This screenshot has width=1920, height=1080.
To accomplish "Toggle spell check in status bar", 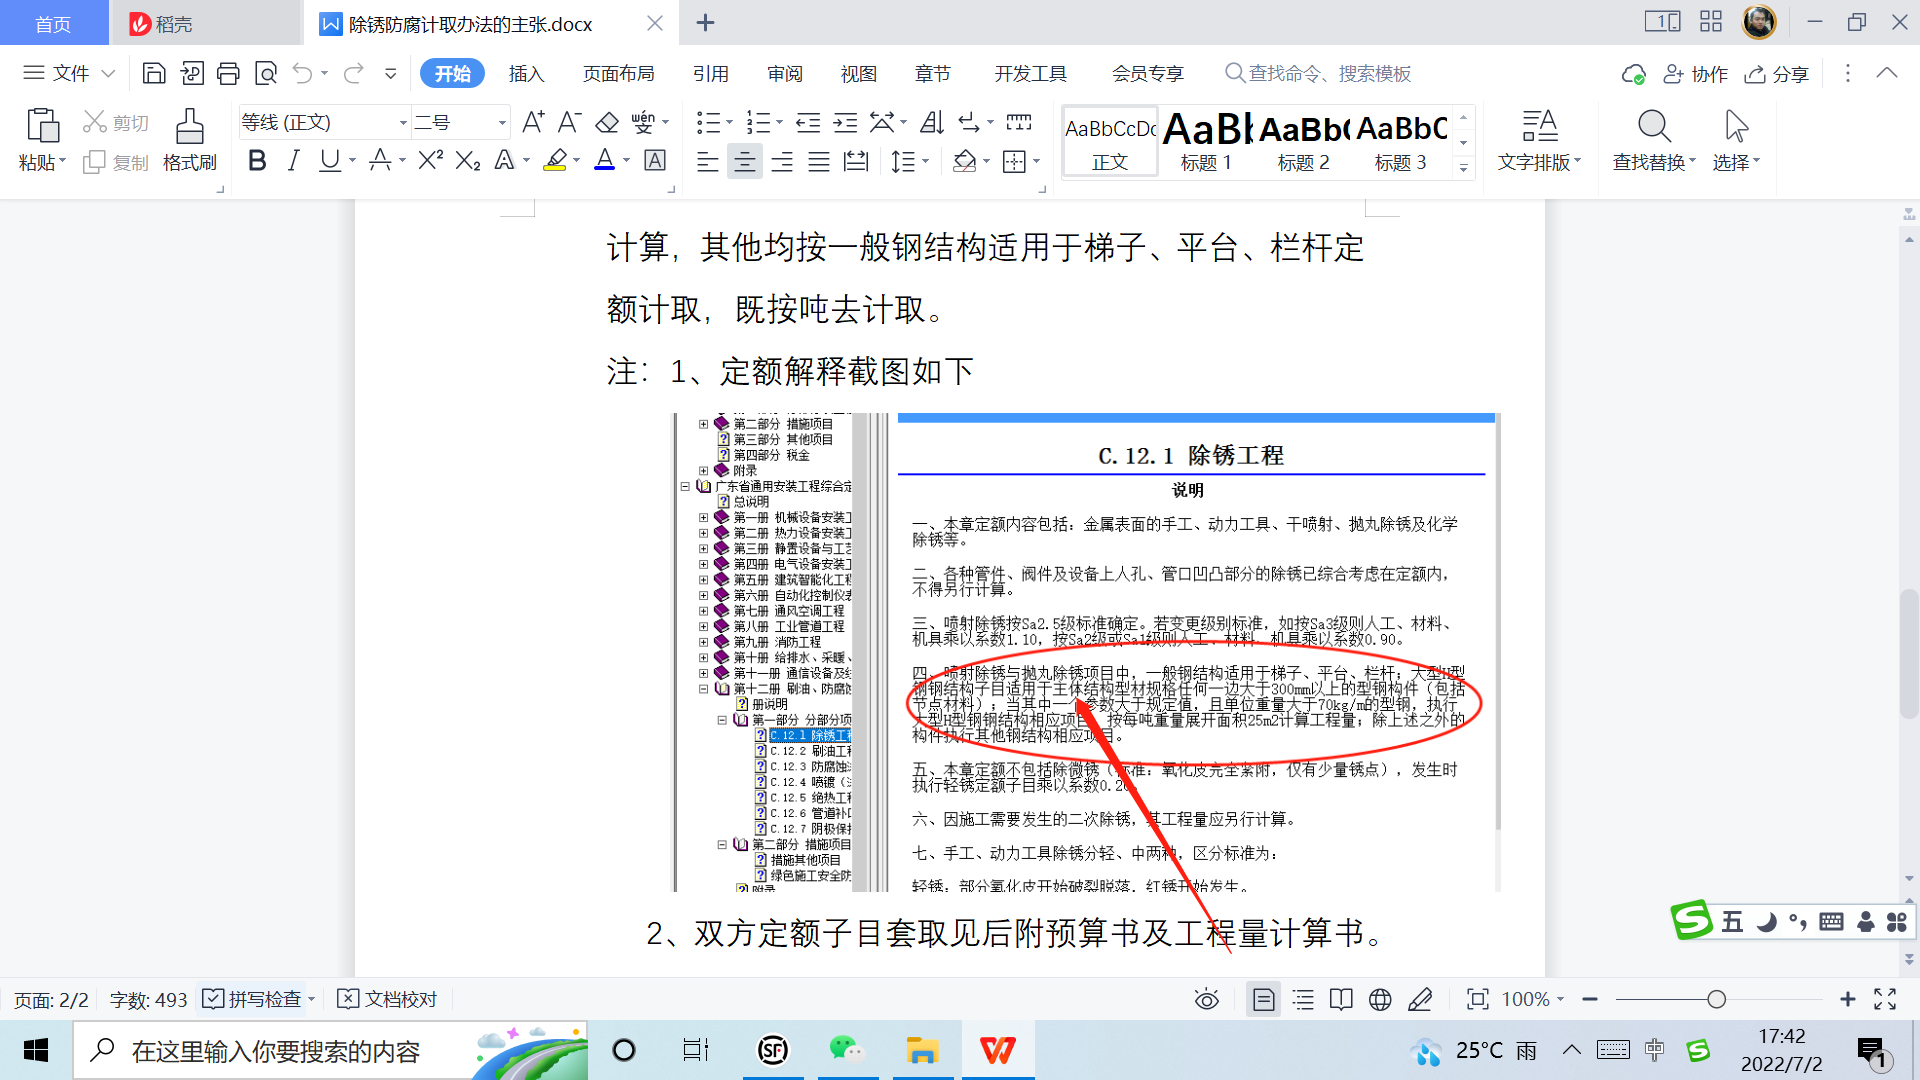I will (x=252, y=999).
